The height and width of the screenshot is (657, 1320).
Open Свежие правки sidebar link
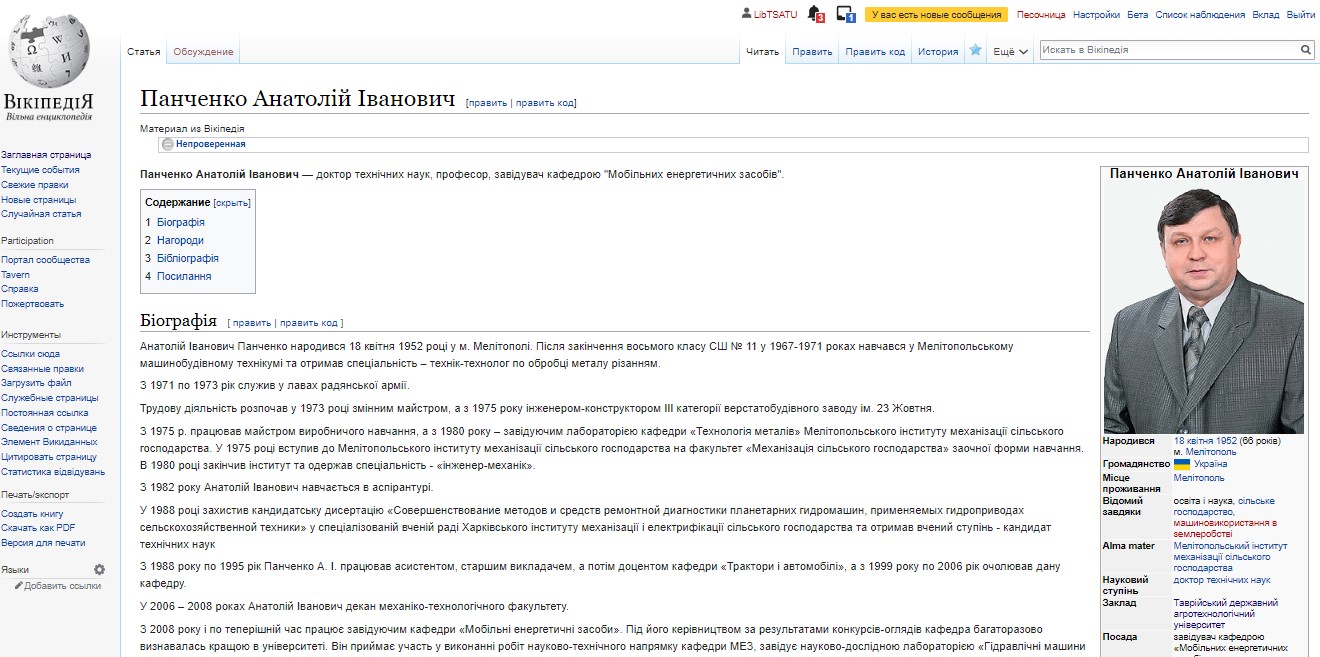(x=35, y=185)
